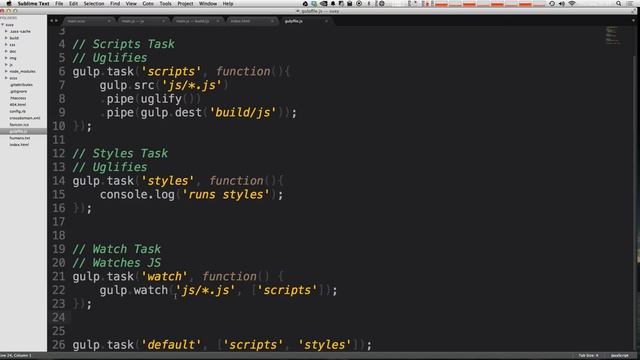Screen dimensions: 640x360
Task: Switch to the first main.scss tab
Action: point(89,21)
